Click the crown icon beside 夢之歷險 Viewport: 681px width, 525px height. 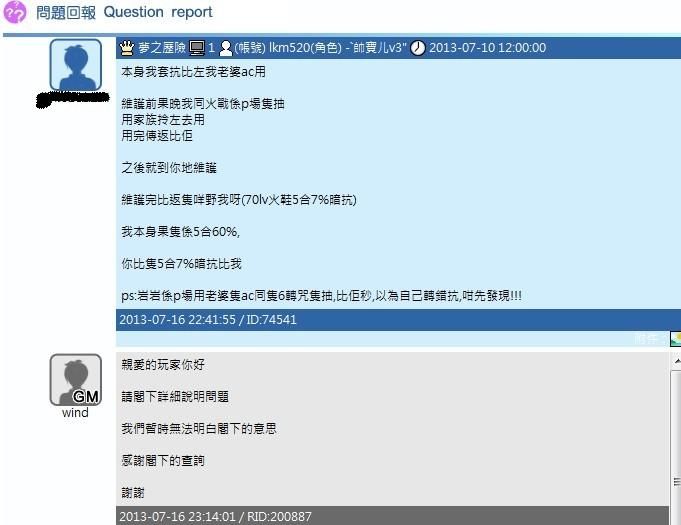click(x=127, y=48)
